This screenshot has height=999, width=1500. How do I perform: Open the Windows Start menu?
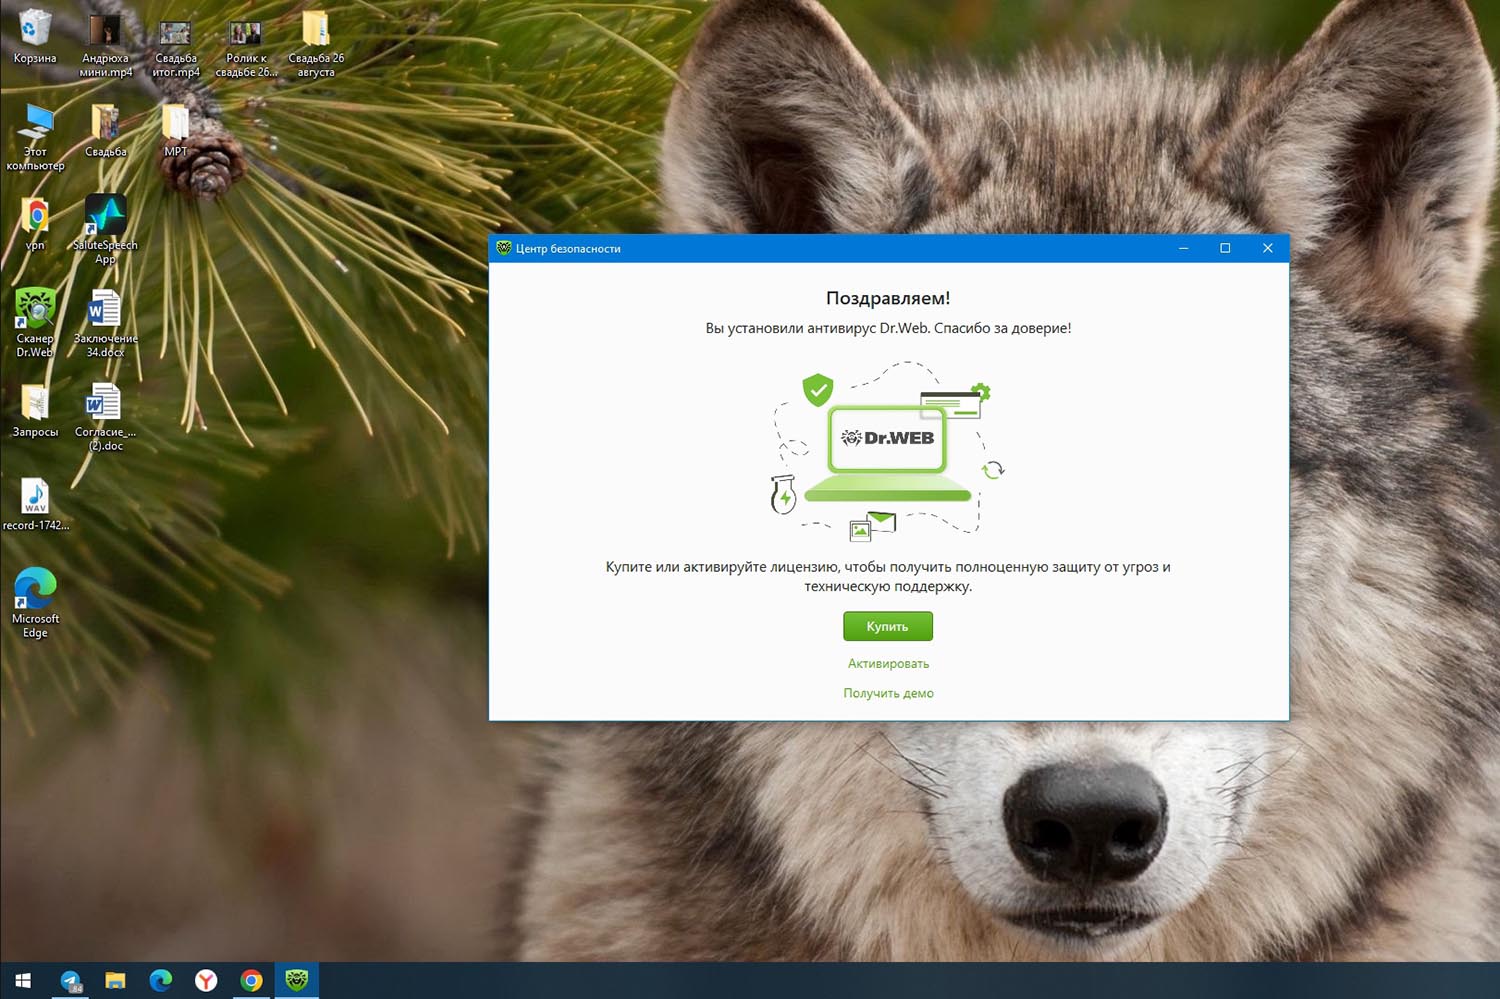tap(23, 980)
